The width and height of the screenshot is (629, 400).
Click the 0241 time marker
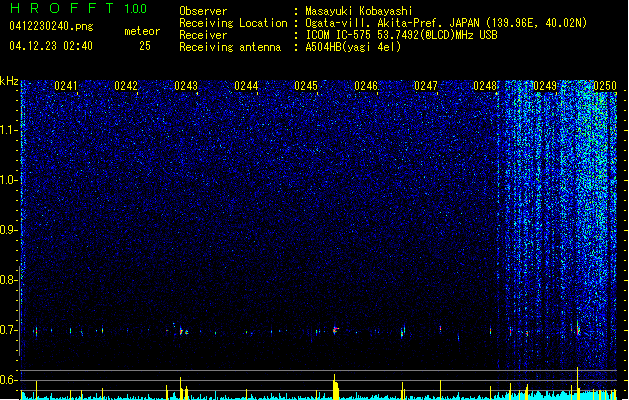coord(66,86)
